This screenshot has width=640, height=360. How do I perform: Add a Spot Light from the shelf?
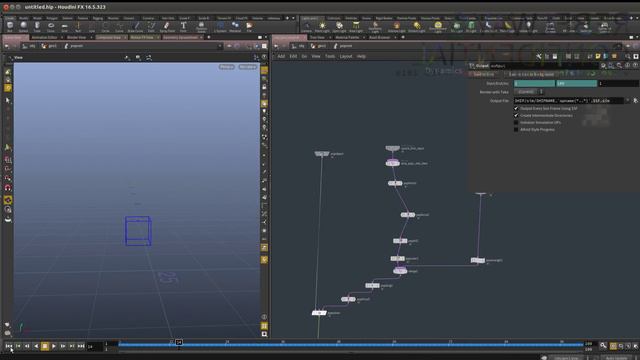click(339, 27)
